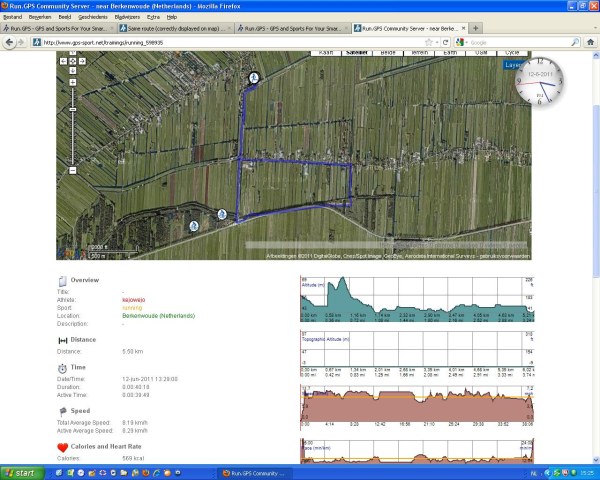Click the runner marker at route start
The height and width of the screenshot is (480, 600).
254,77
